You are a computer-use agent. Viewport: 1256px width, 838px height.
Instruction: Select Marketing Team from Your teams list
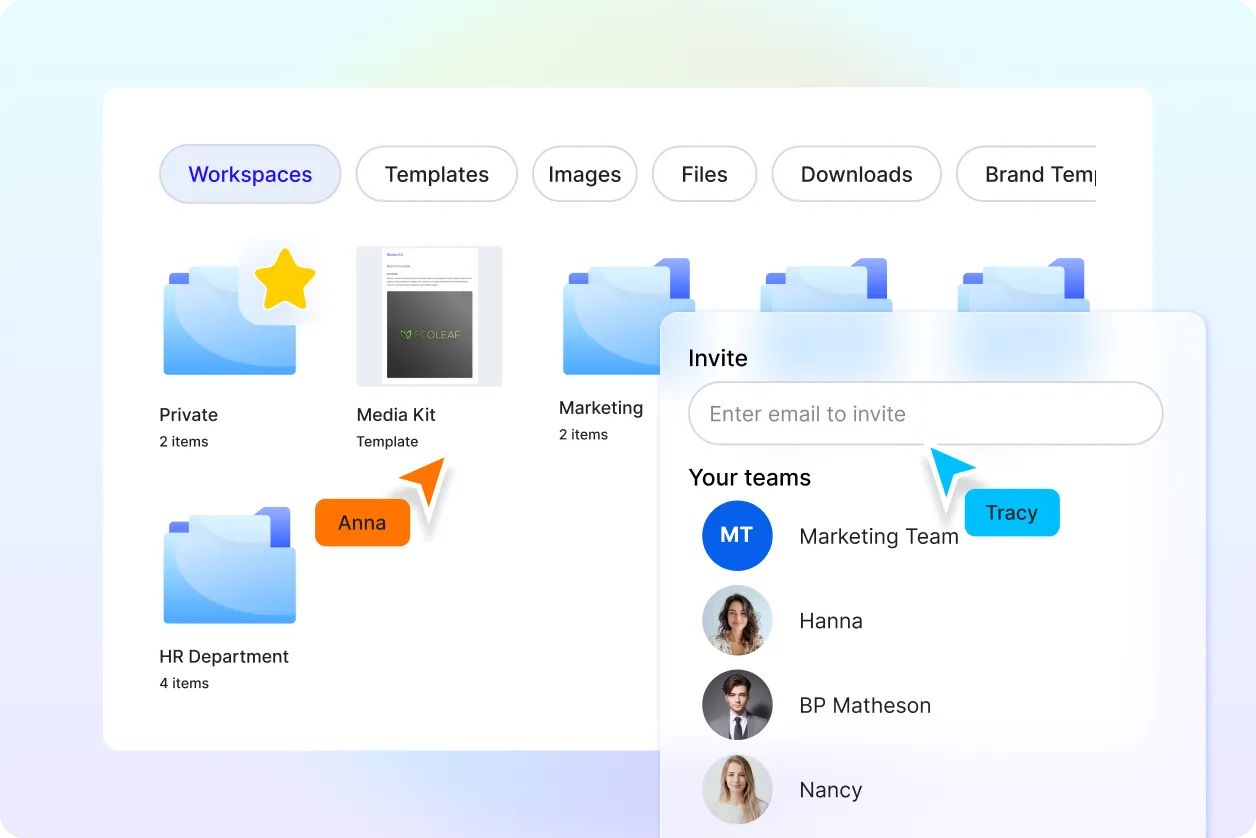(x=878, y=536)
